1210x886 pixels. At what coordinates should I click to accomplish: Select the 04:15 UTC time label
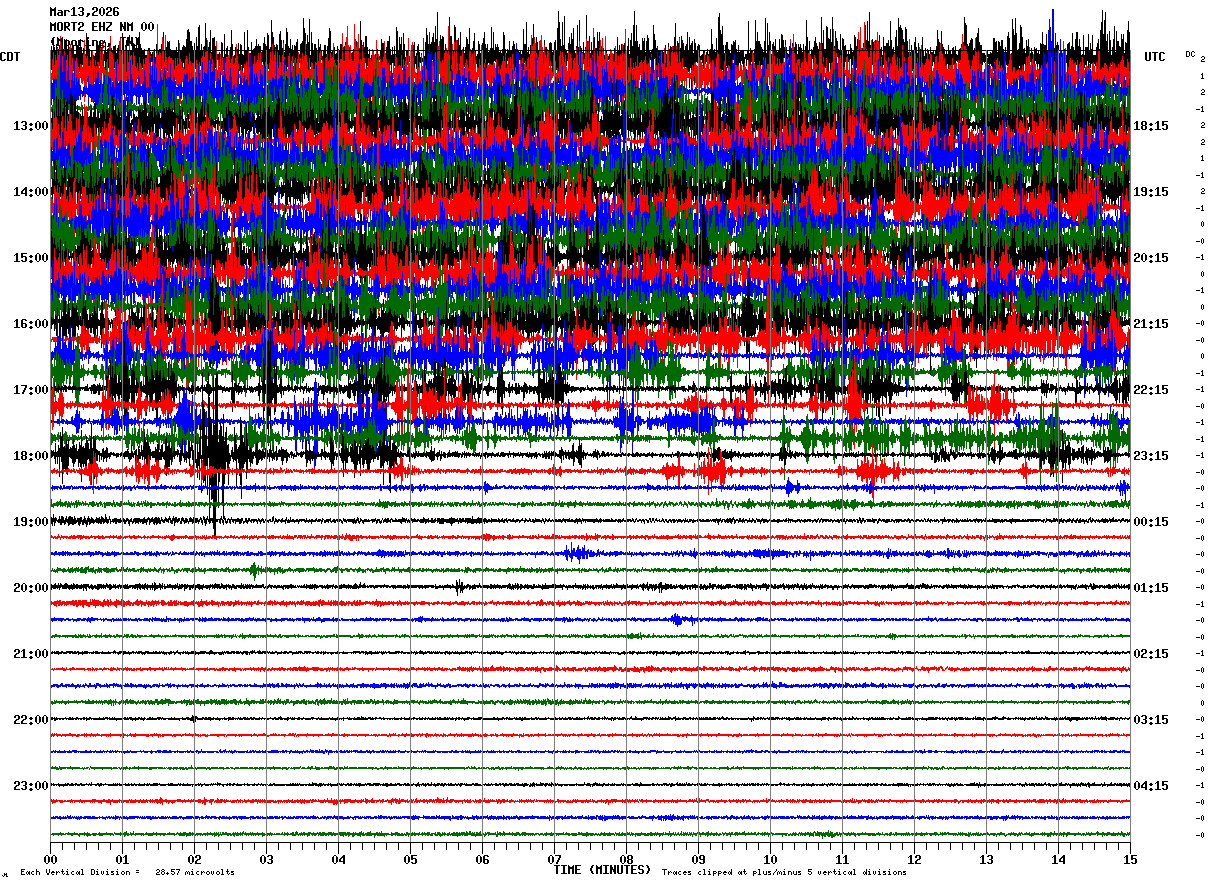click(x=1151, y=786)
